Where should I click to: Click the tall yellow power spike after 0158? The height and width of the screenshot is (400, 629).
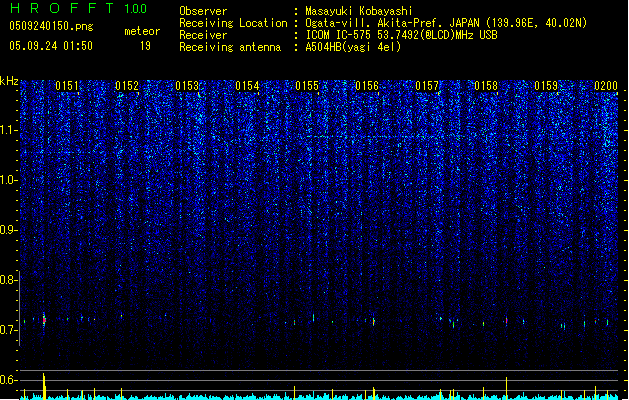coord(506,388)
